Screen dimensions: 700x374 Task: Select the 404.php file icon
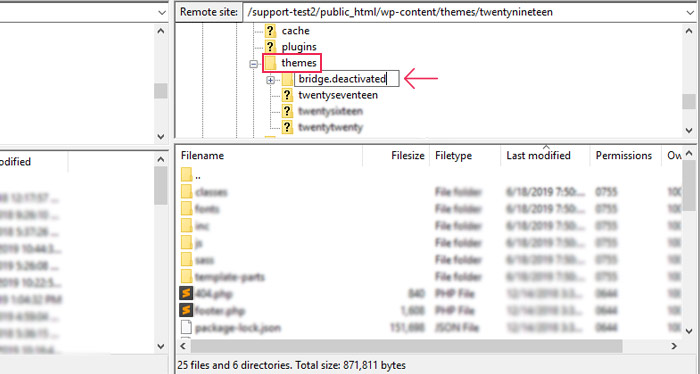click(186, 293)
